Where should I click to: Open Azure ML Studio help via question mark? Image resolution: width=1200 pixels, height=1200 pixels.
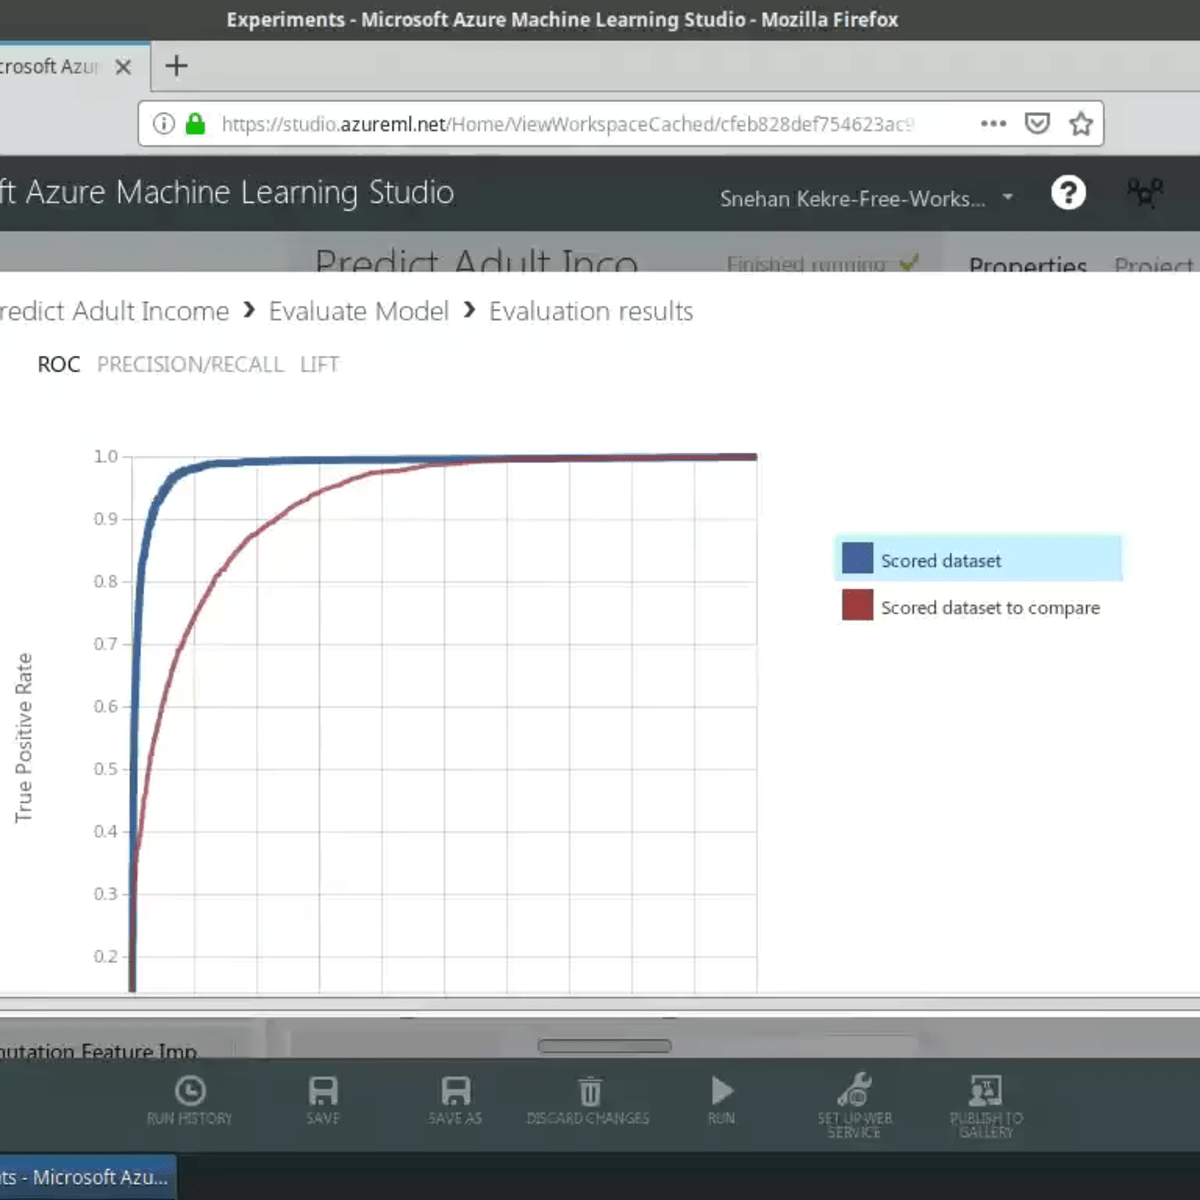point(1068,194)
